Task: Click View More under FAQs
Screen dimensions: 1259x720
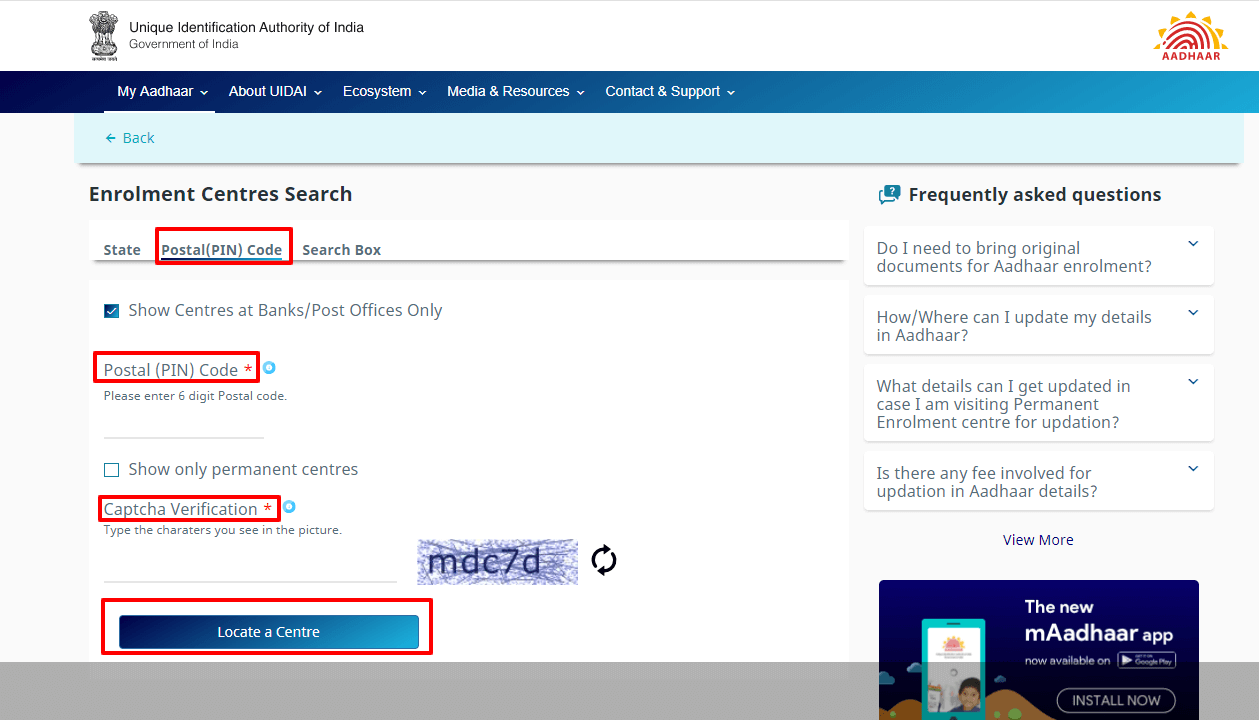Action: click(x=1038, y=540)
